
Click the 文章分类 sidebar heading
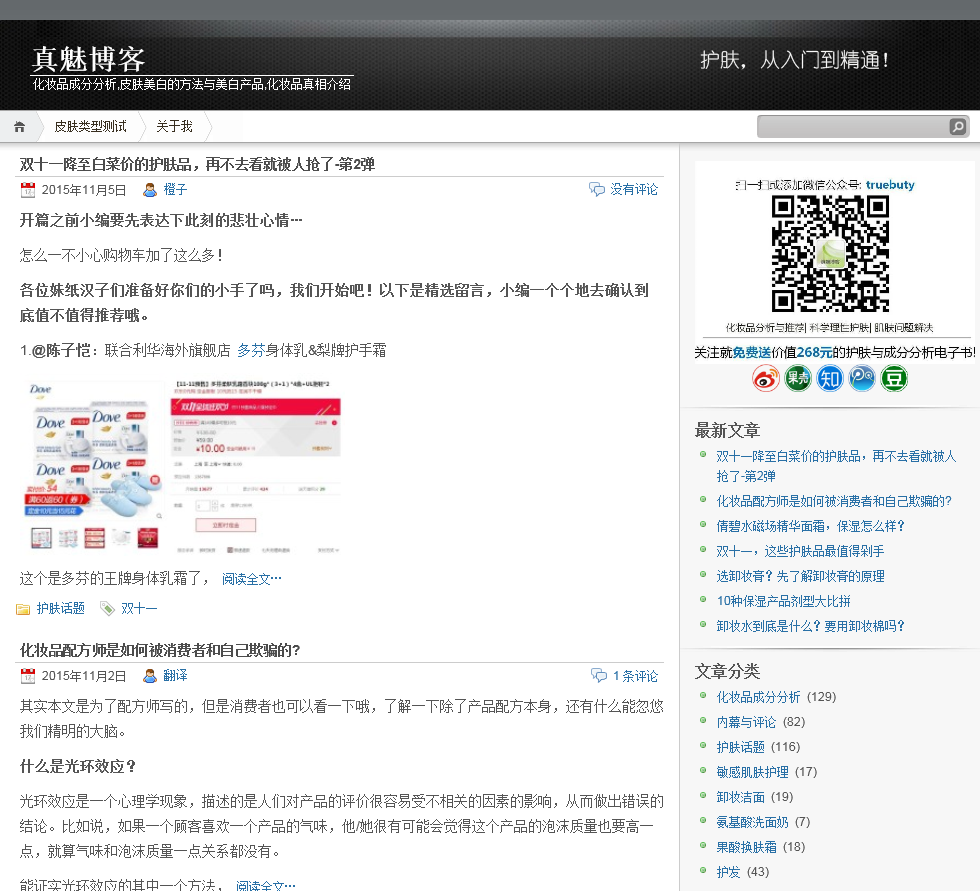pos(727,672)
